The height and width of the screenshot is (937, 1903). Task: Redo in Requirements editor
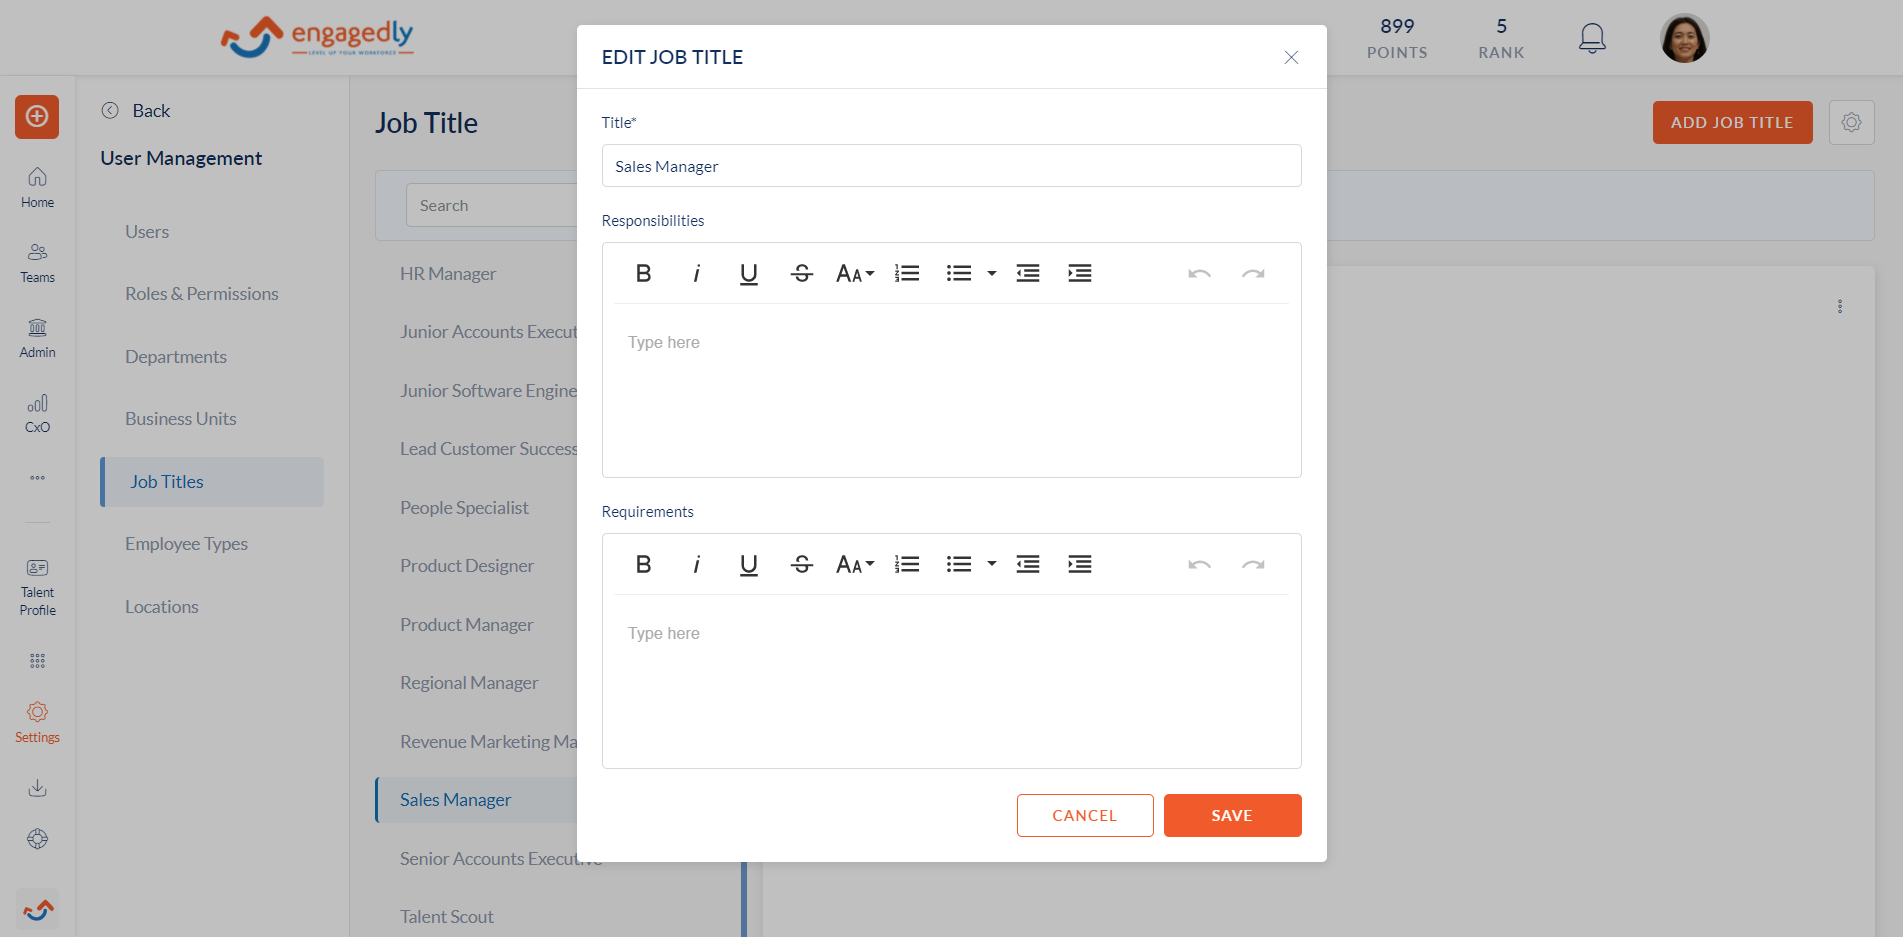[1253, 564]
